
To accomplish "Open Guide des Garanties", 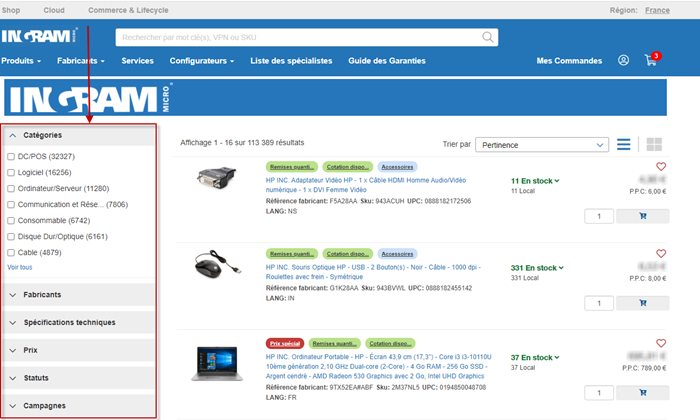I will coord(387,61).
